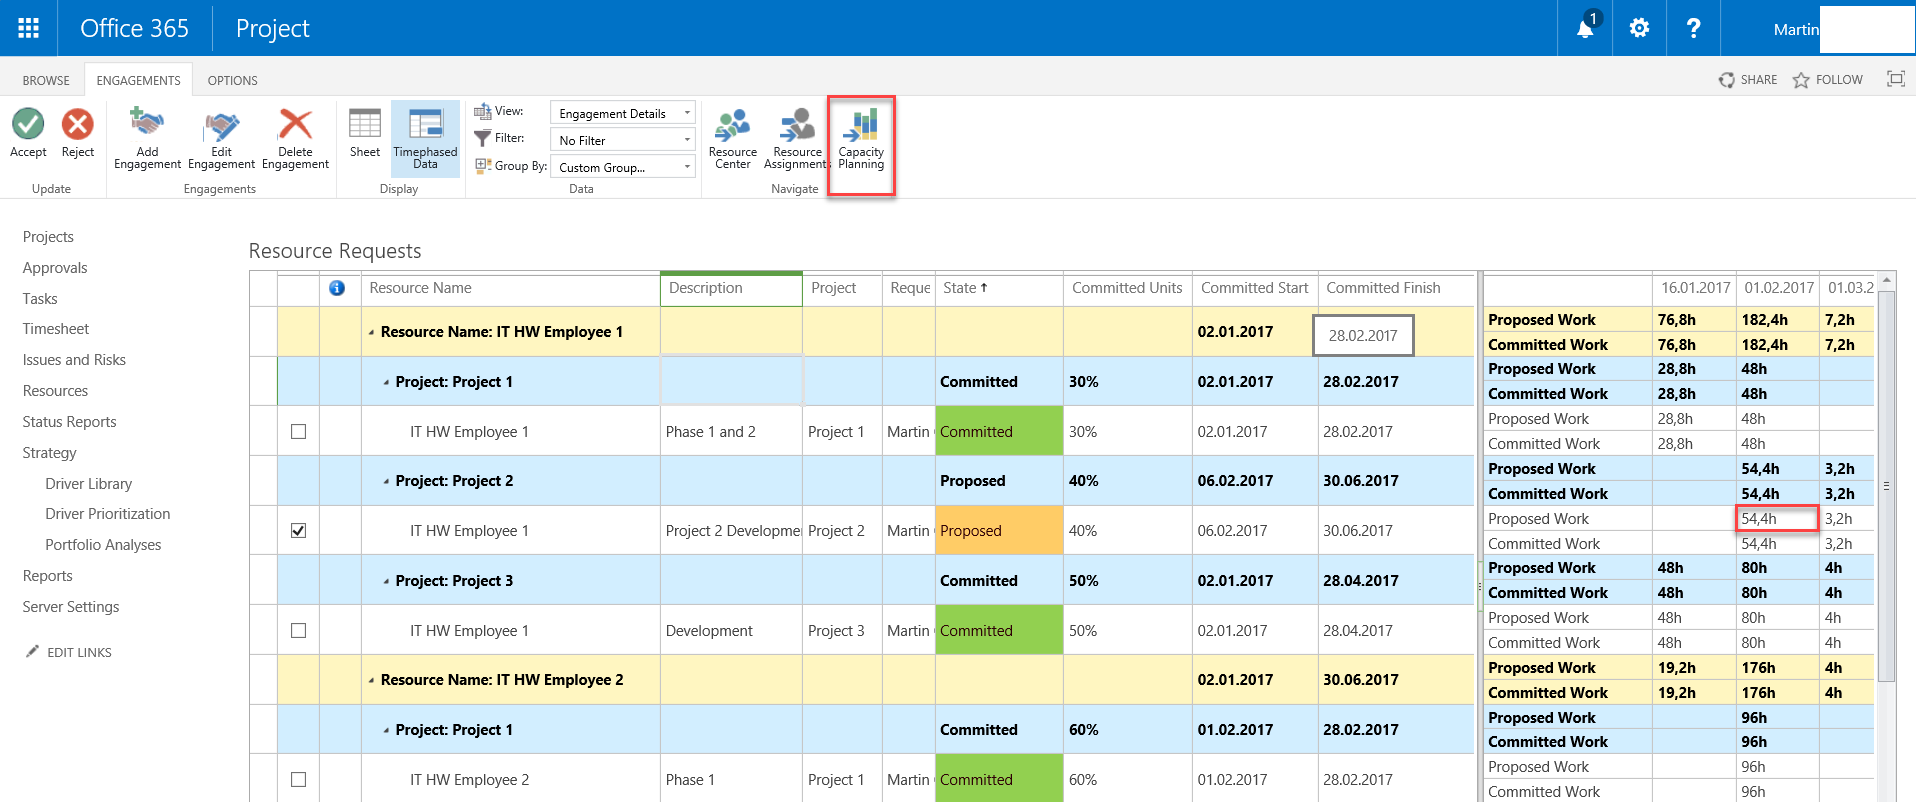This screenshot has height=802, width=1916.
Task: Collapse the IT HW Employee 1 resource group
Action: (x=371, y=332)
